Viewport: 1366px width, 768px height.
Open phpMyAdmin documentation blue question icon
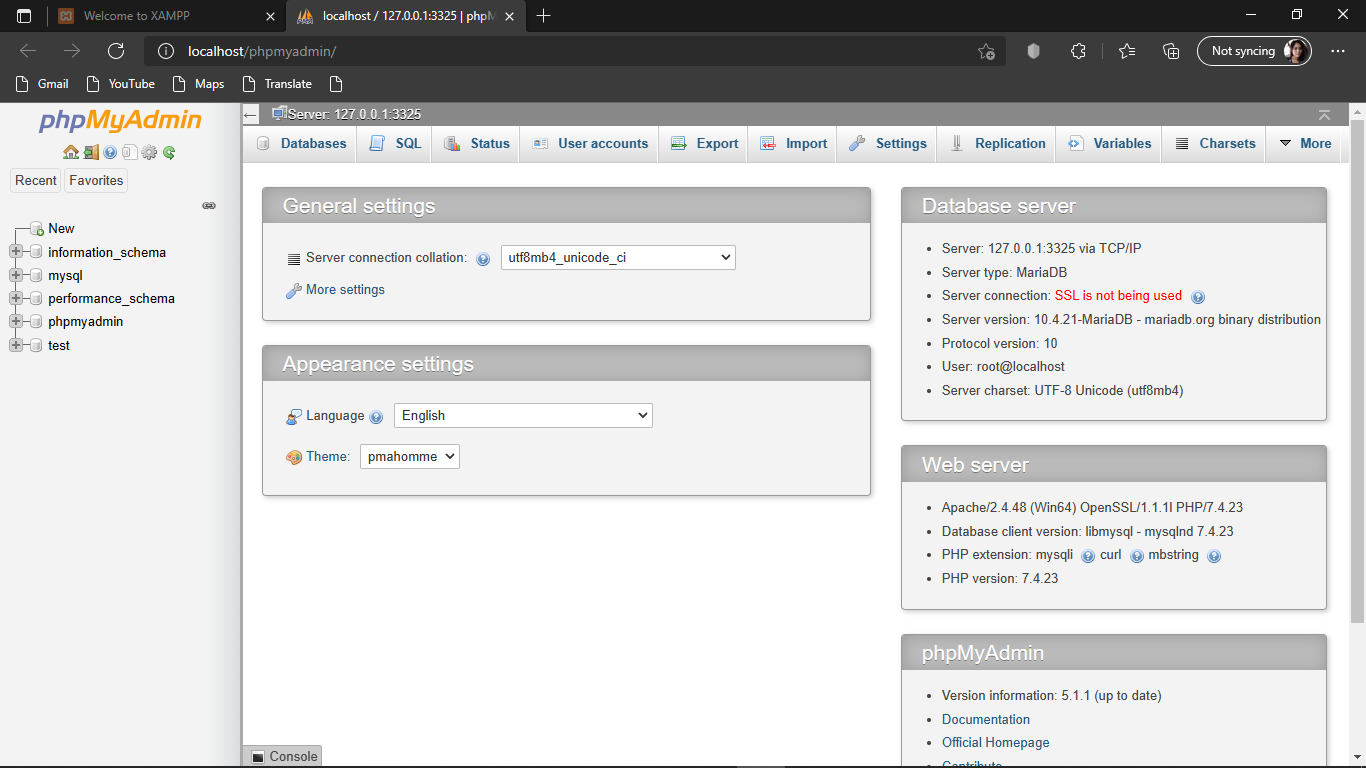(110, 153)
